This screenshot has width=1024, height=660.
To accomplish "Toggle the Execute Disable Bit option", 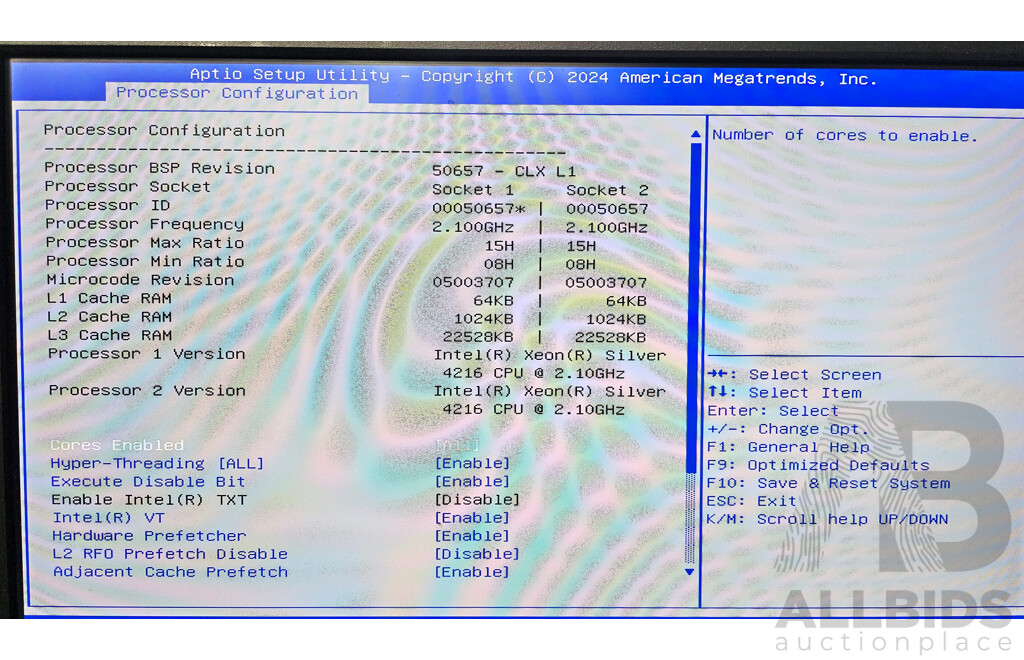I will tap(280, 482).
